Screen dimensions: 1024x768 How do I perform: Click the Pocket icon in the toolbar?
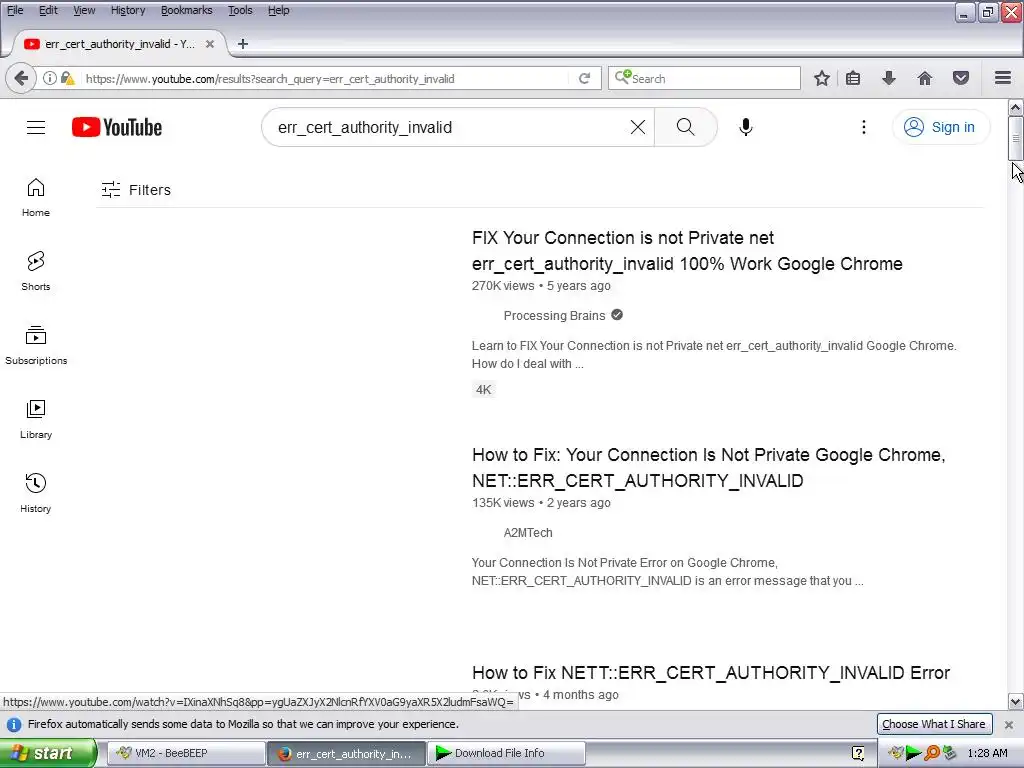click(961, 78)
